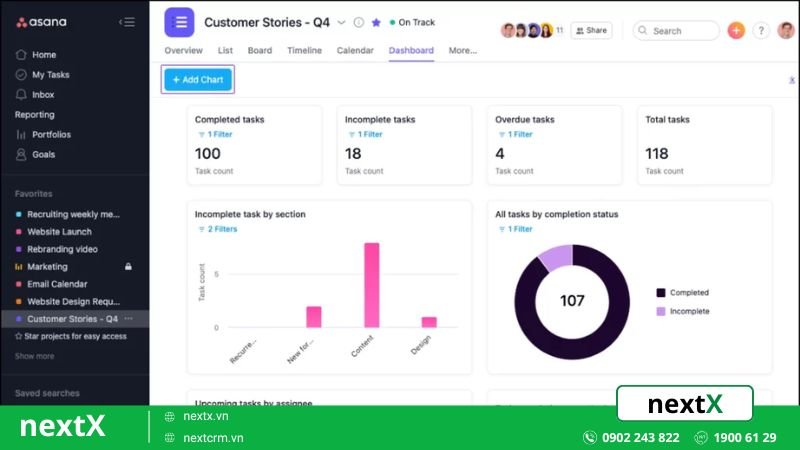Click the Design bar in chart
800x450 pixels.
click(x=429, y=322)
